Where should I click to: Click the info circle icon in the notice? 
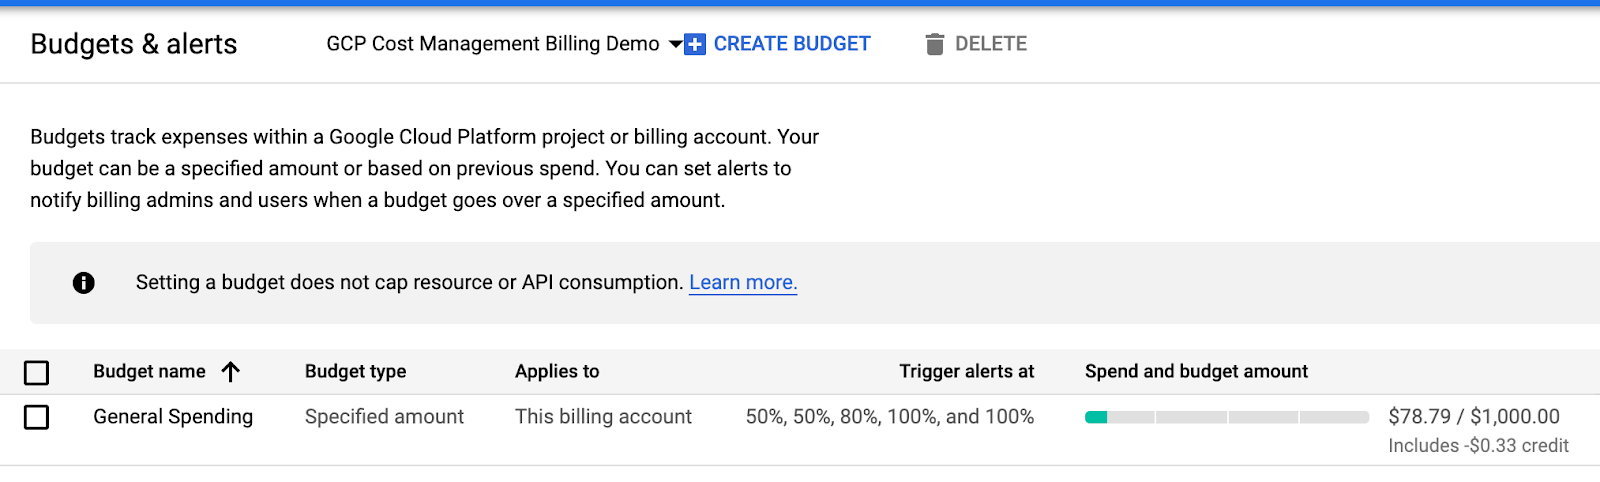[x=84, y=283]
